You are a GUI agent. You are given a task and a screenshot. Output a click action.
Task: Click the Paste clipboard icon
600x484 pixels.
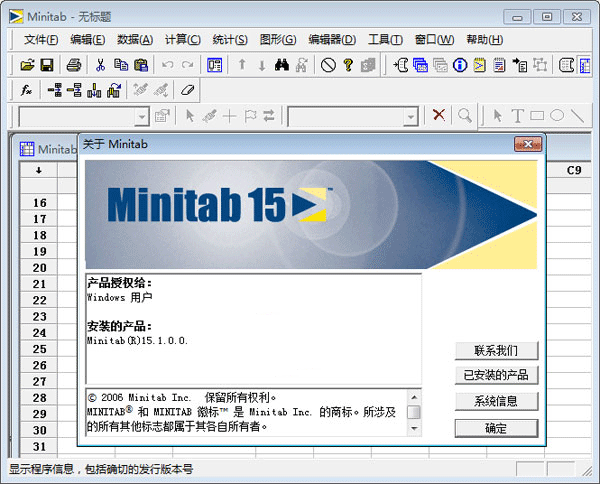tap(141, 65)
